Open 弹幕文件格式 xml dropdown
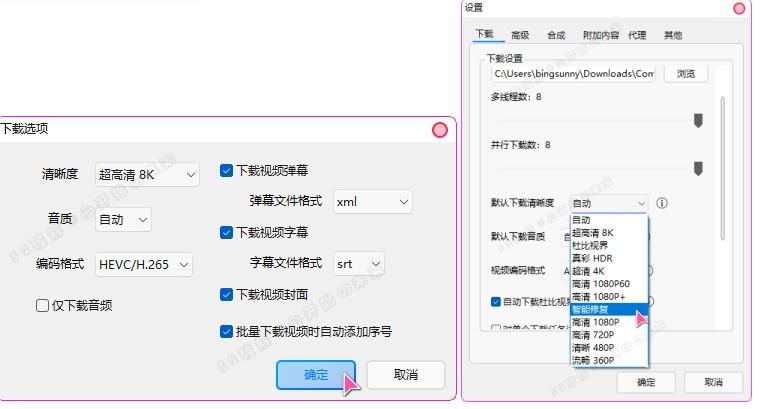Image resolution: width=760 pixels, height=409 pixels. (372, 202)
